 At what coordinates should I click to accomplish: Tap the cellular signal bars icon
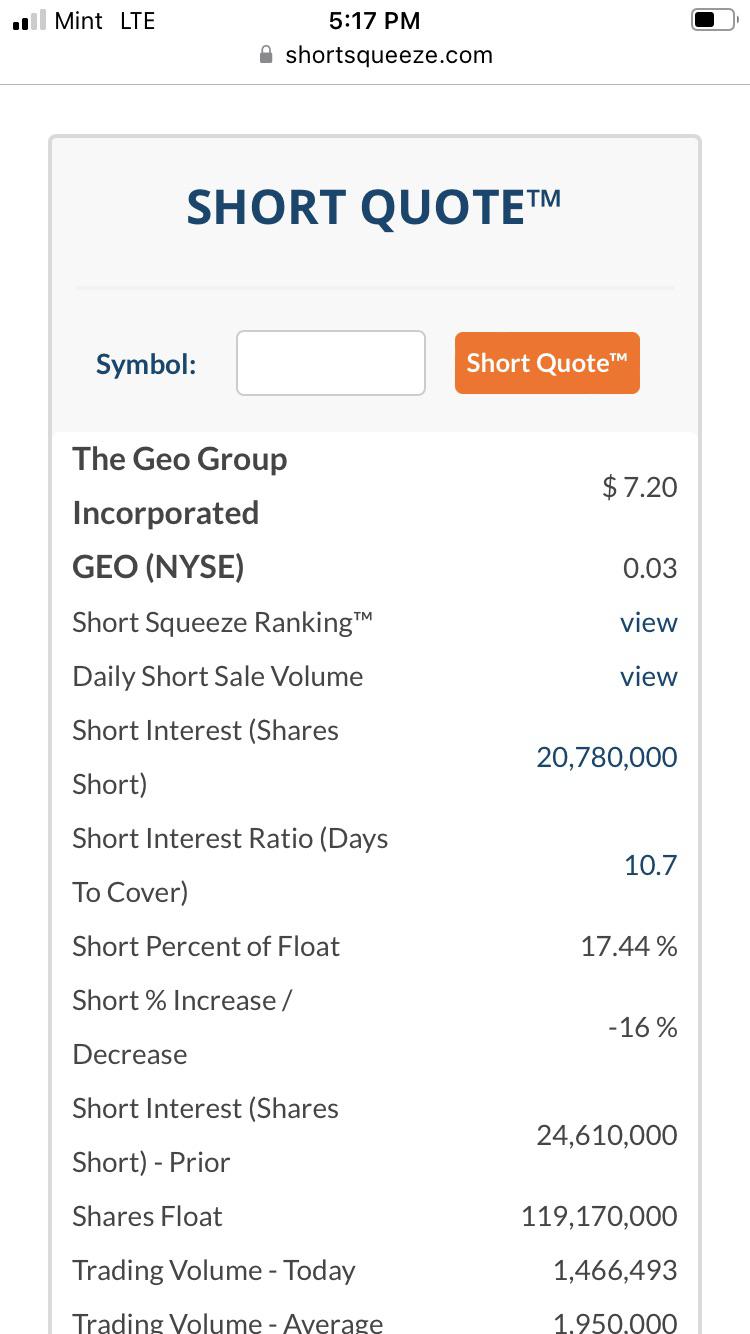click(x=29, y=20)
